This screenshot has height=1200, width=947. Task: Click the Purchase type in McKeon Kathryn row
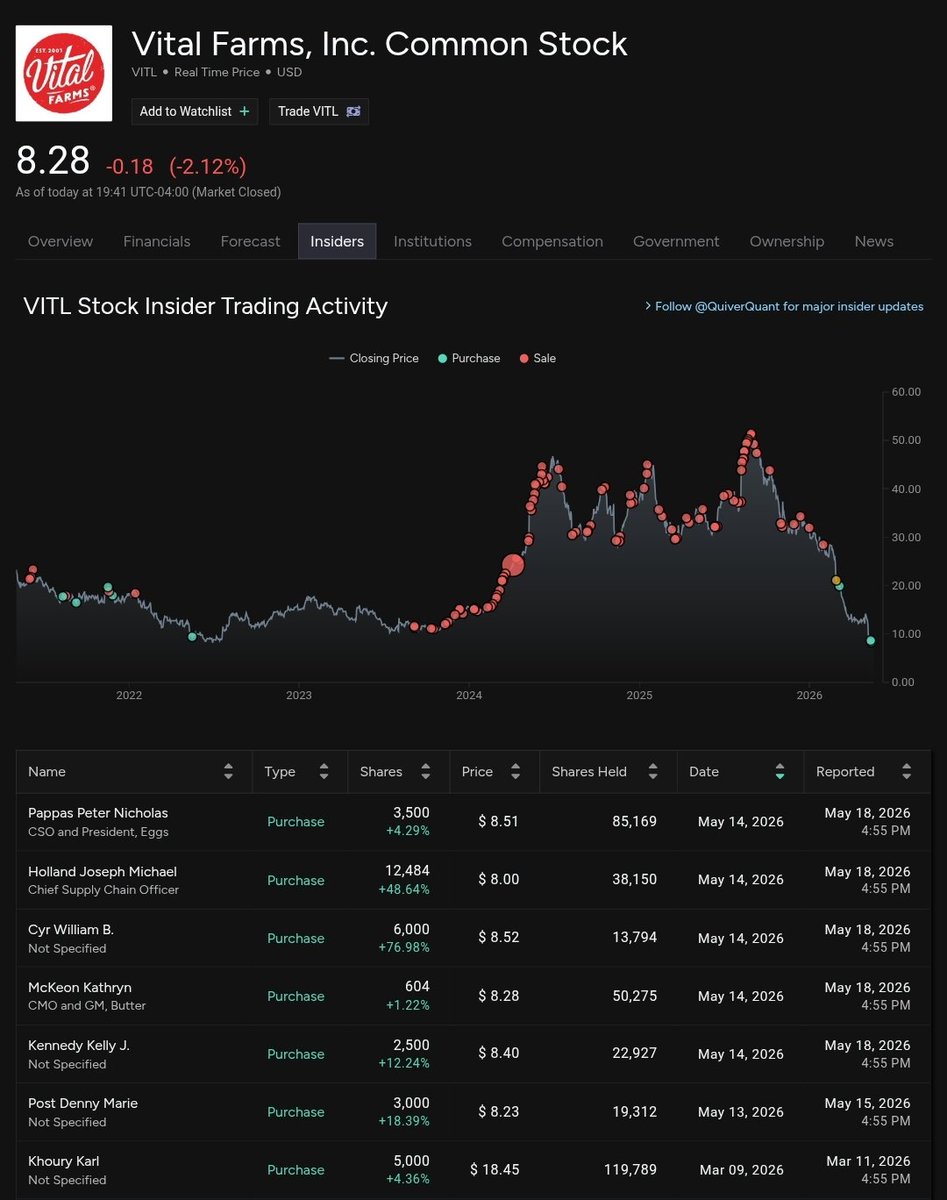click(x=296, y=995)
